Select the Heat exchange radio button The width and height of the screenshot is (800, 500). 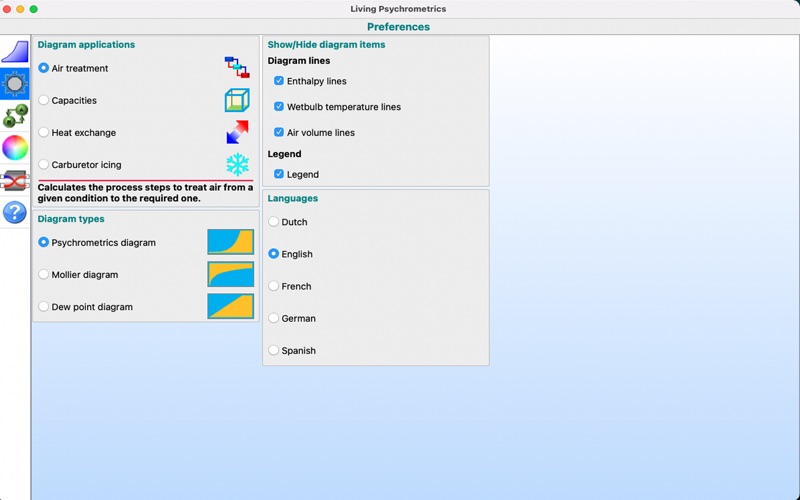pos(43,132)
